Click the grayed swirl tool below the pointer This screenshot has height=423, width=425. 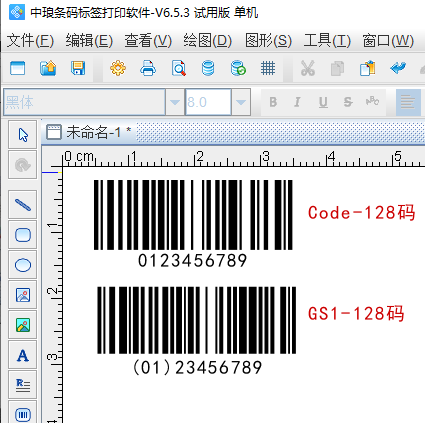(23, 165)
